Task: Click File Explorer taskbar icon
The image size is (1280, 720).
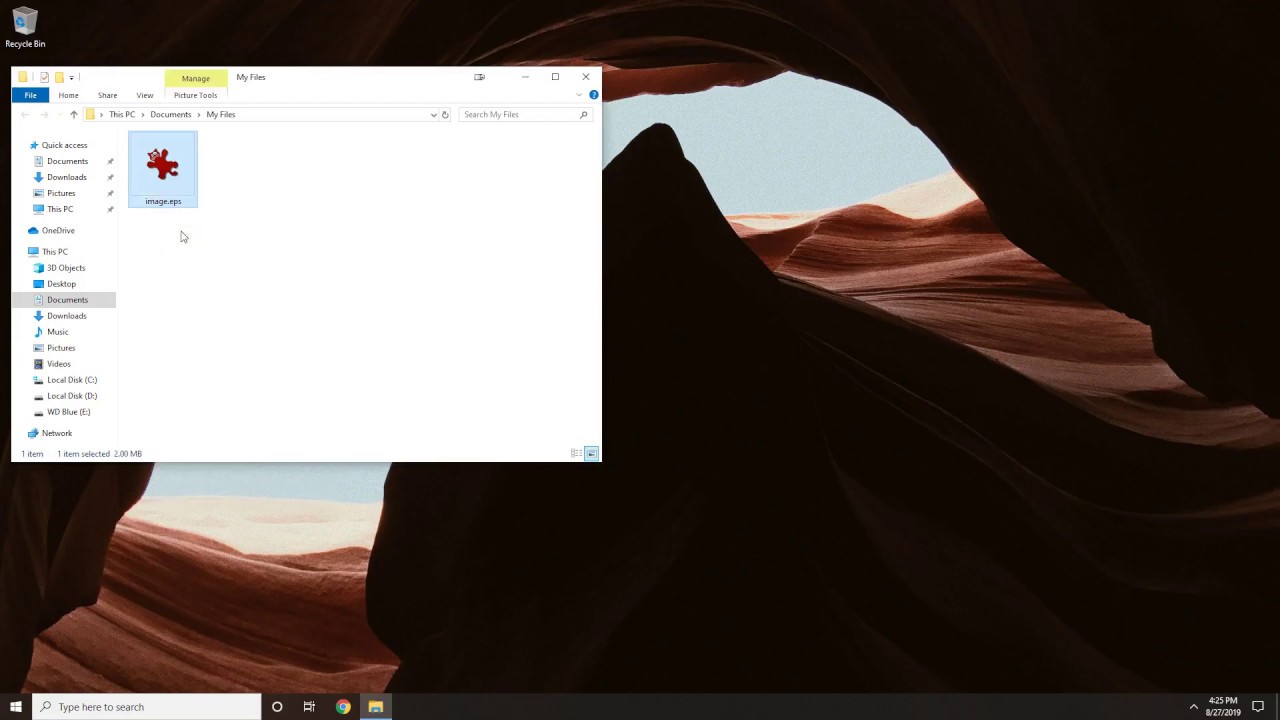Action: (376, 707)
